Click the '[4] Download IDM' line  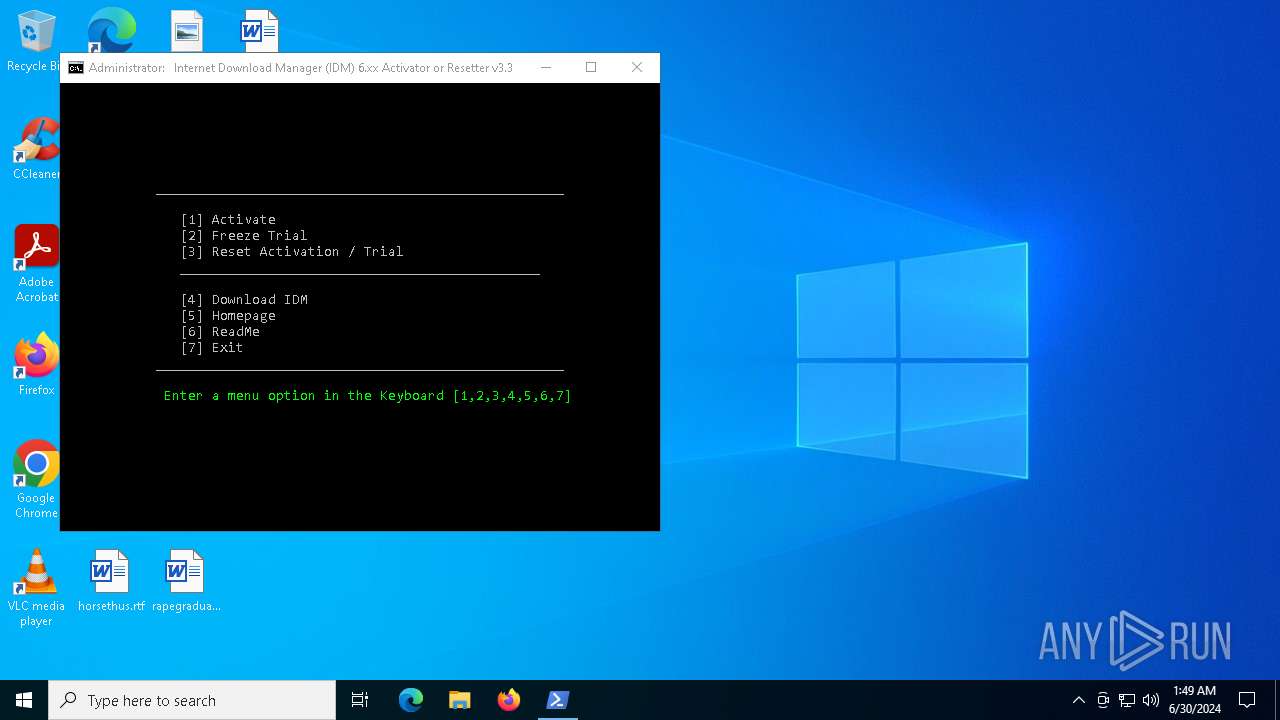[244, 300]
